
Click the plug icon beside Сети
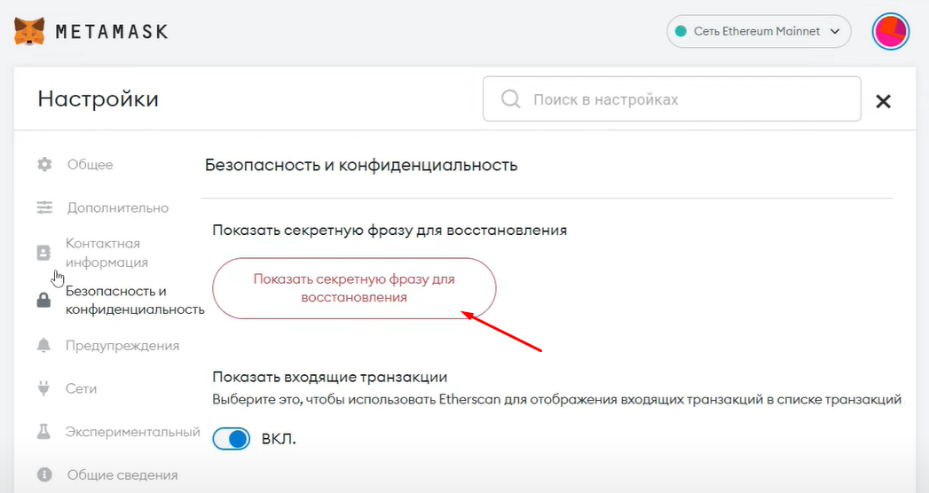pyautogui.click(x=44, y=388)
